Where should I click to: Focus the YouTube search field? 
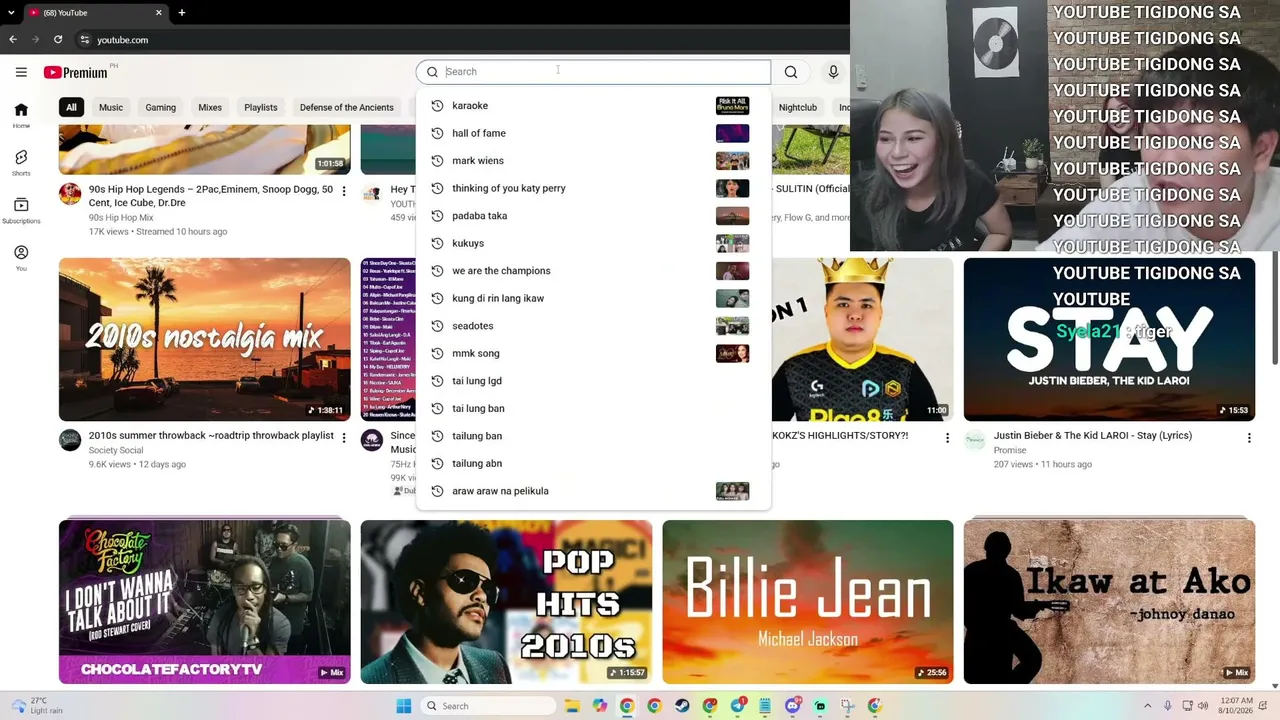(593, 72)
